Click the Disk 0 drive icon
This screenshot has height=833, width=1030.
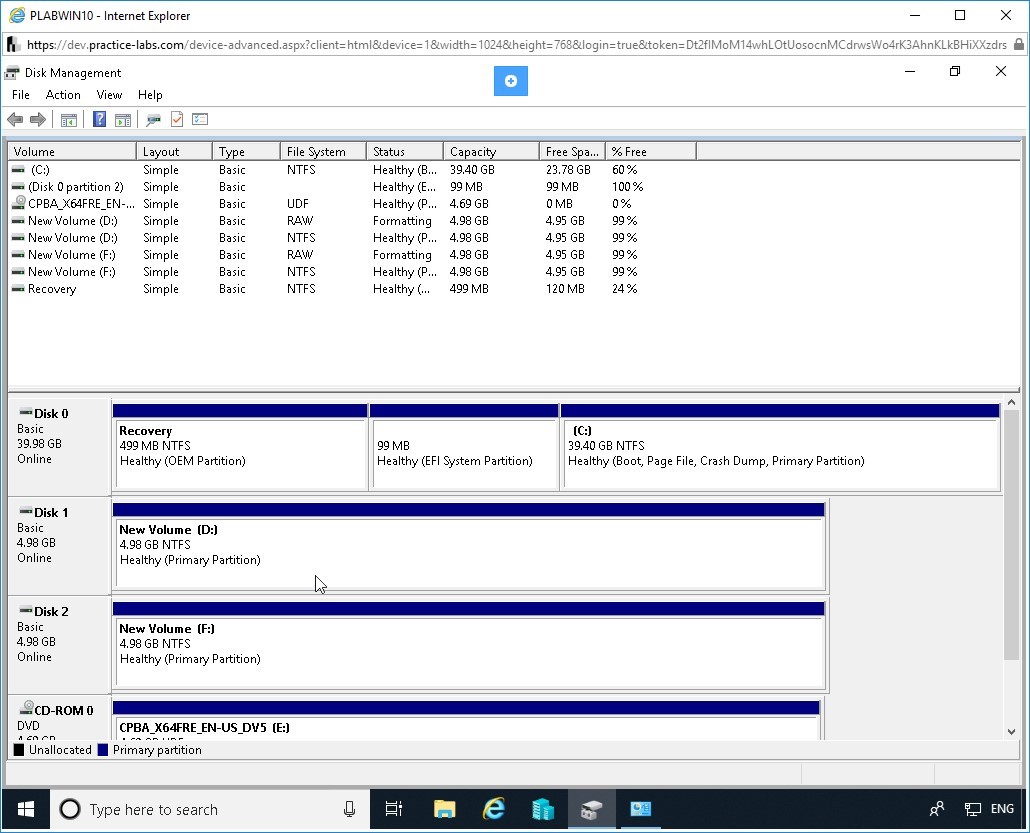[26, 412]
